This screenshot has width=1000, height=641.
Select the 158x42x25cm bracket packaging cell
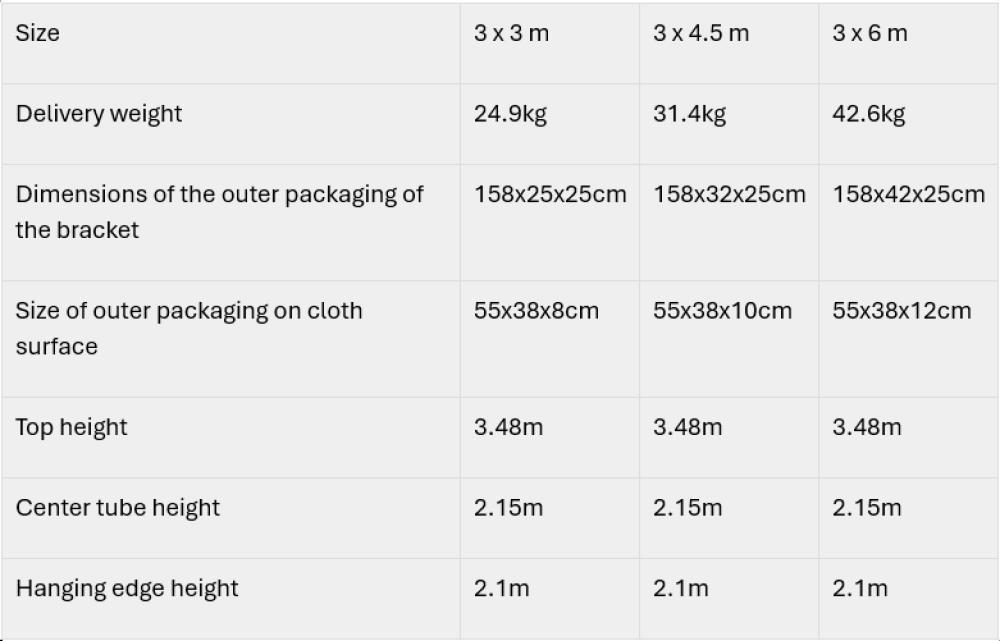[x=908, y=194]
